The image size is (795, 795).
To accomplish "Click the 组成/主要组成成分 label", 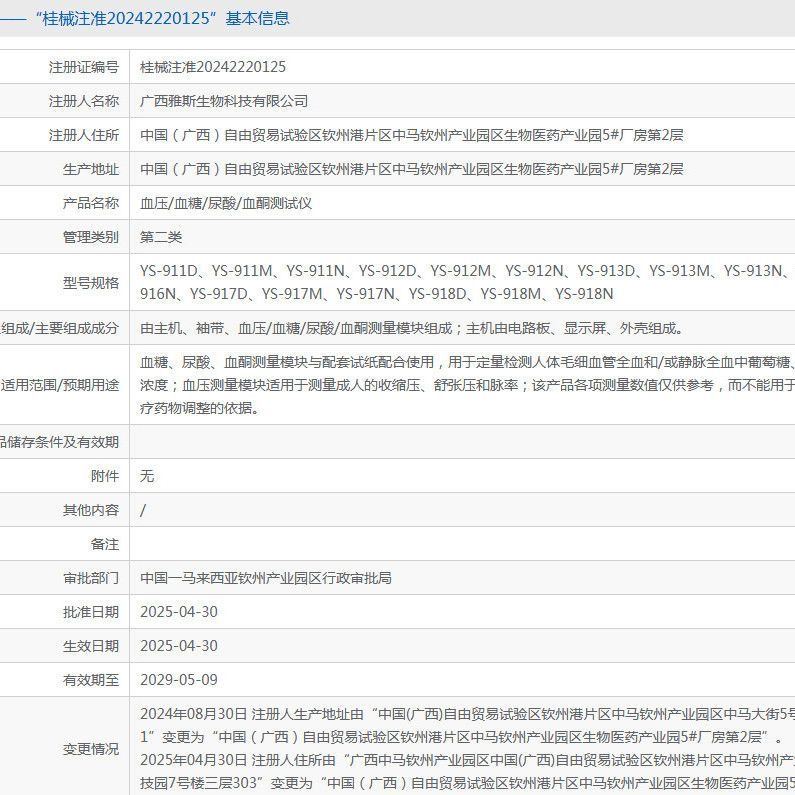I will coord(59,328).
